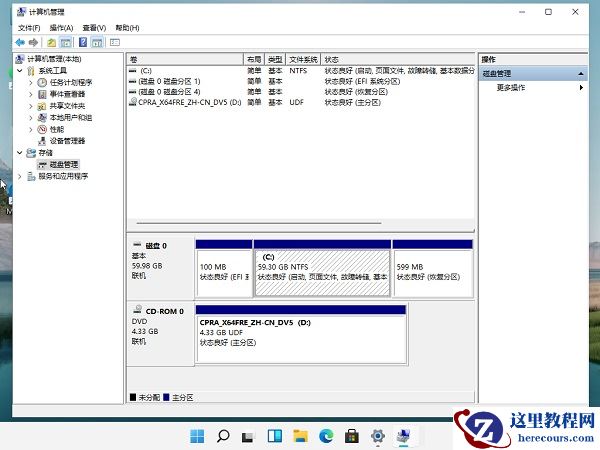This screenshot has width=600, height=450.
Task: Open Task View on the taskbar
Action: pos(248,436)
